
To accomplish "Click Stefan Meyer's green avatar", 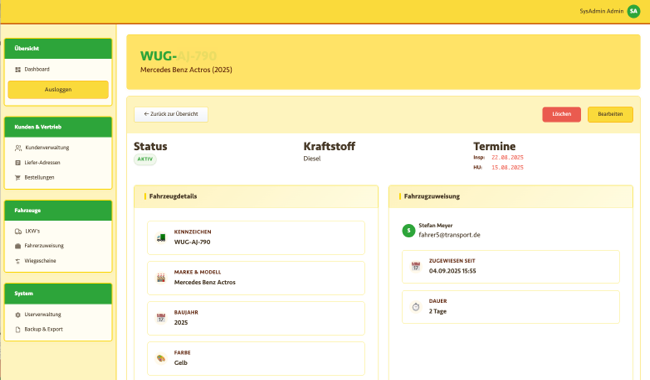I will (409, 230).
